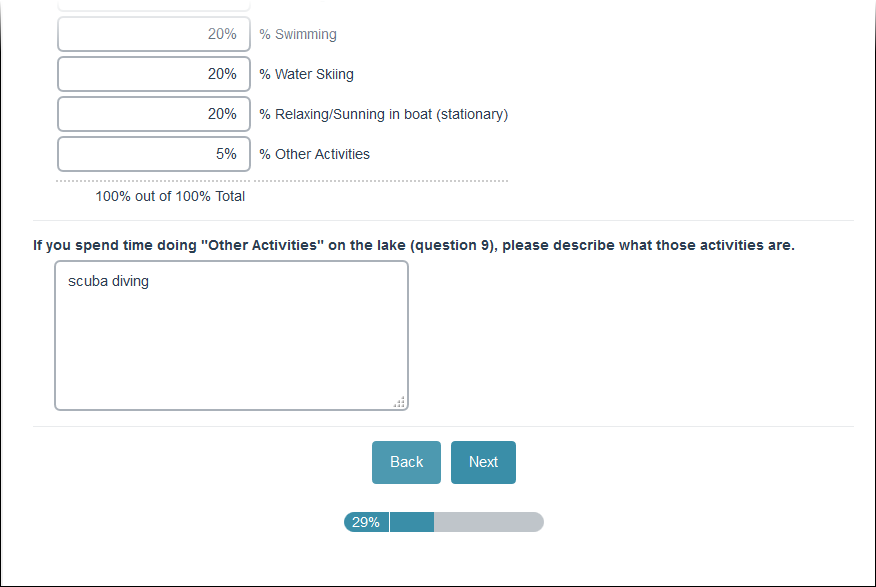The image size is (876, 587).
Task: Click the Other Activities percentage box
Action: 154,154
